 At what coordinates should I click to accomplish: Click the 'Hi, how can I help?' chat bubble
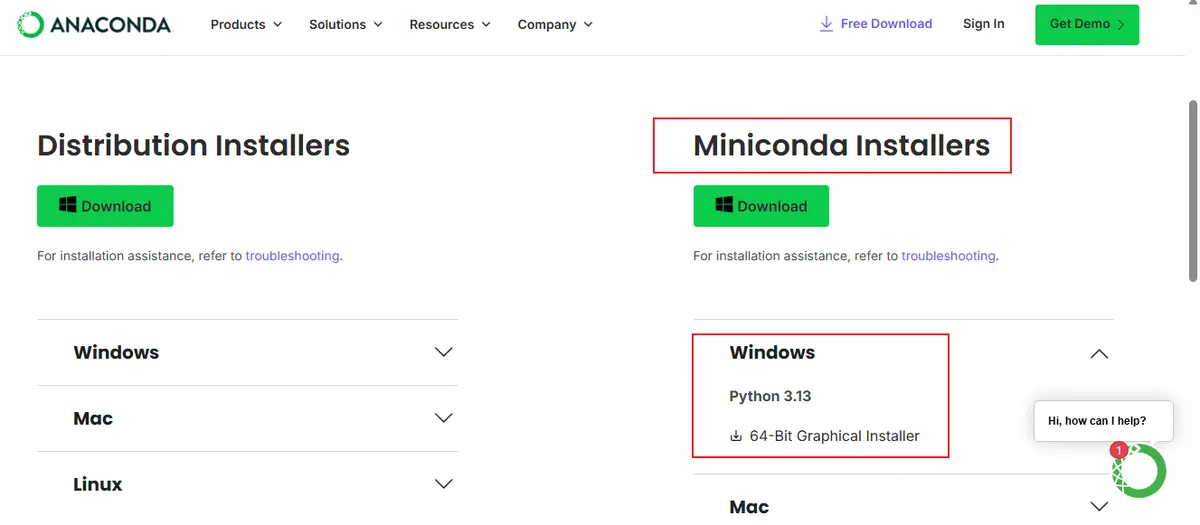(1102, 421)
